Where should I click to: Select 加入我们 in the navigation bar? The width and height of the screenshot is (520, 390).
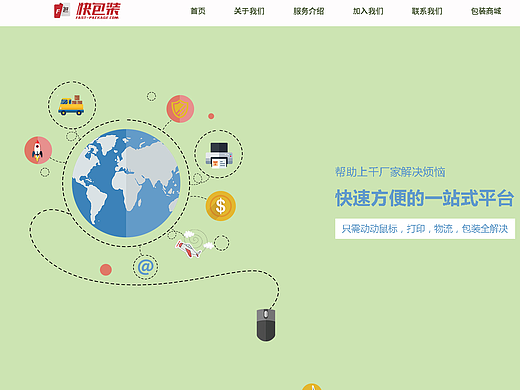(368, 11)
